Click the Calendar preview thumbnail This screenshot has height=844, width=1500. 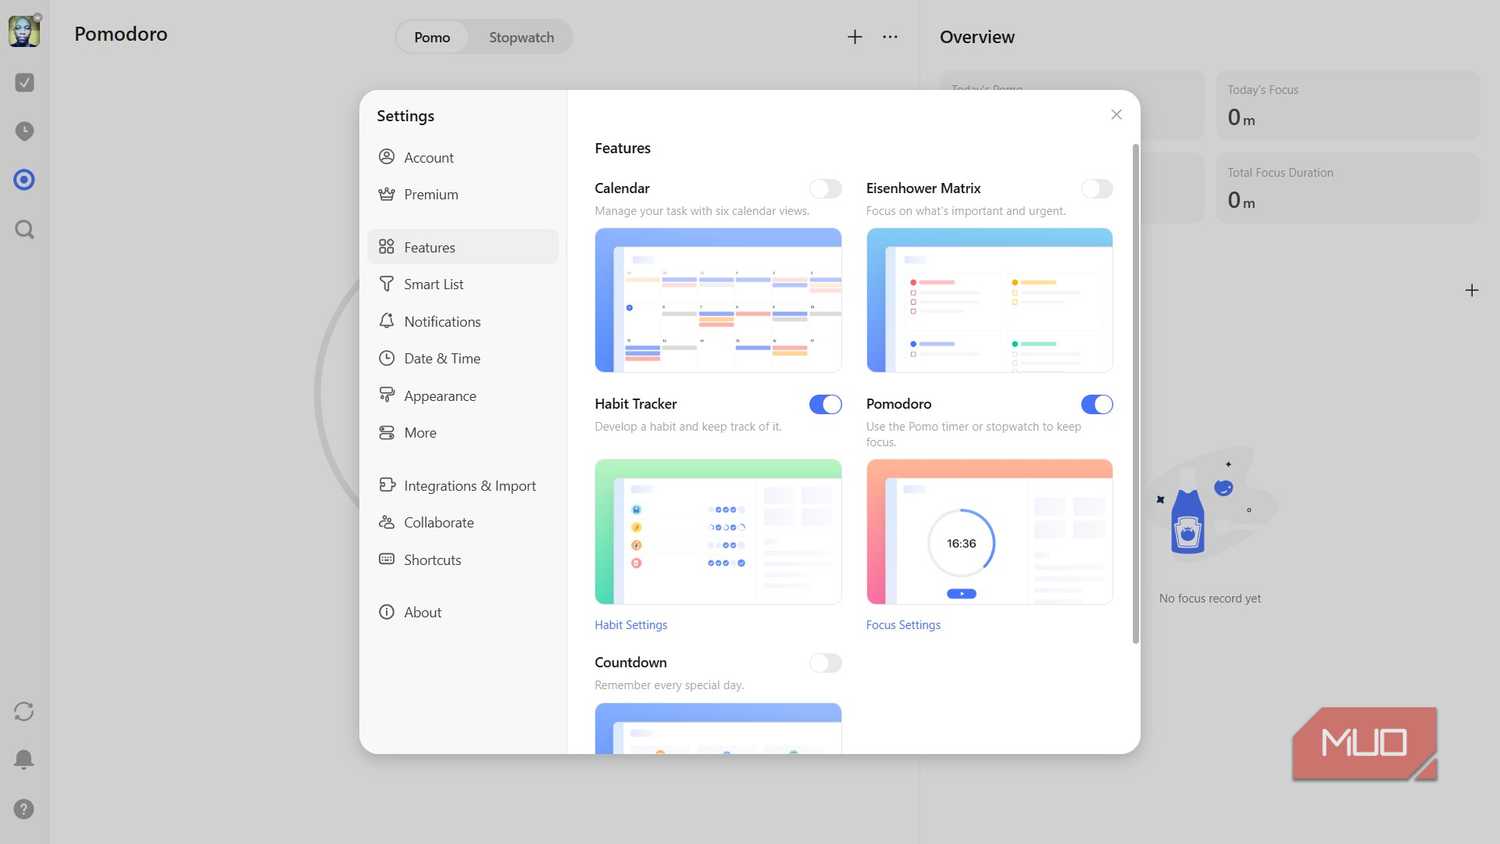(x=718, y=300)
